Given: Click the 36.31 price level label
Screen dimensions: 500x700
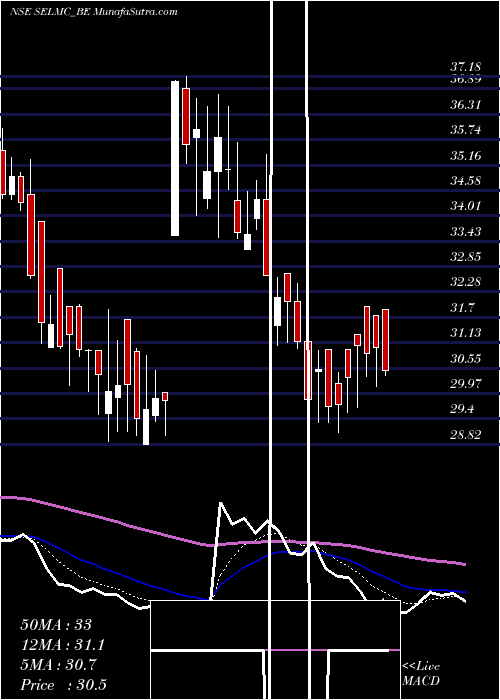Looking at the screenshot, I should pyautogui.click(x=466, y=105).
